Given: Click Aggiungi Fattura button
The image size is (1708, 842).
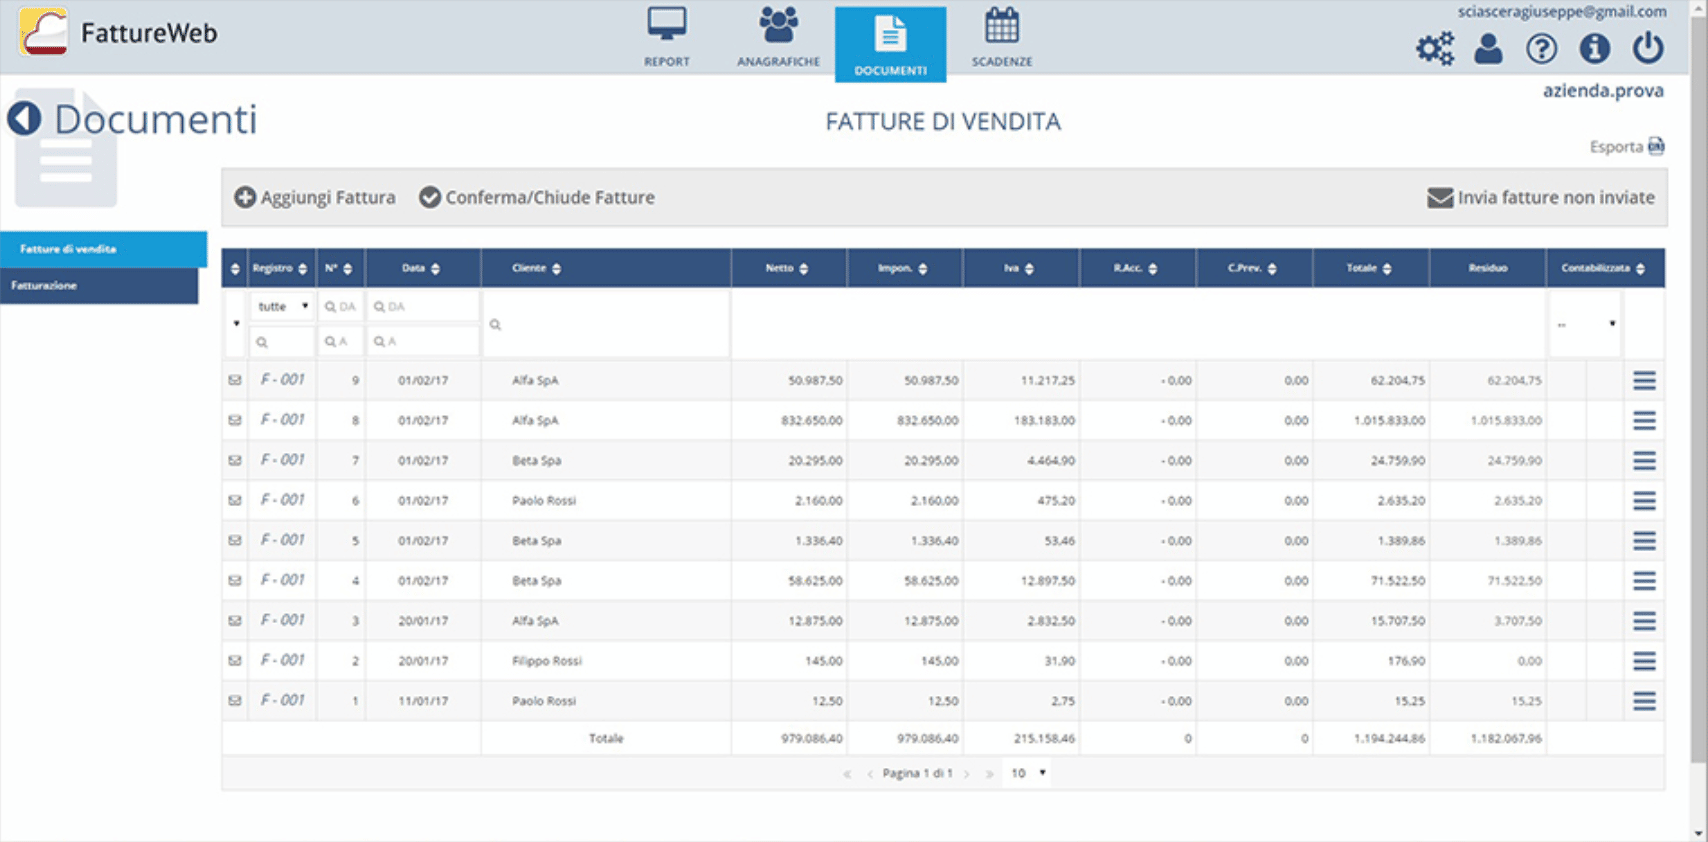Looking at the screenshot, I should coord(315,198).
